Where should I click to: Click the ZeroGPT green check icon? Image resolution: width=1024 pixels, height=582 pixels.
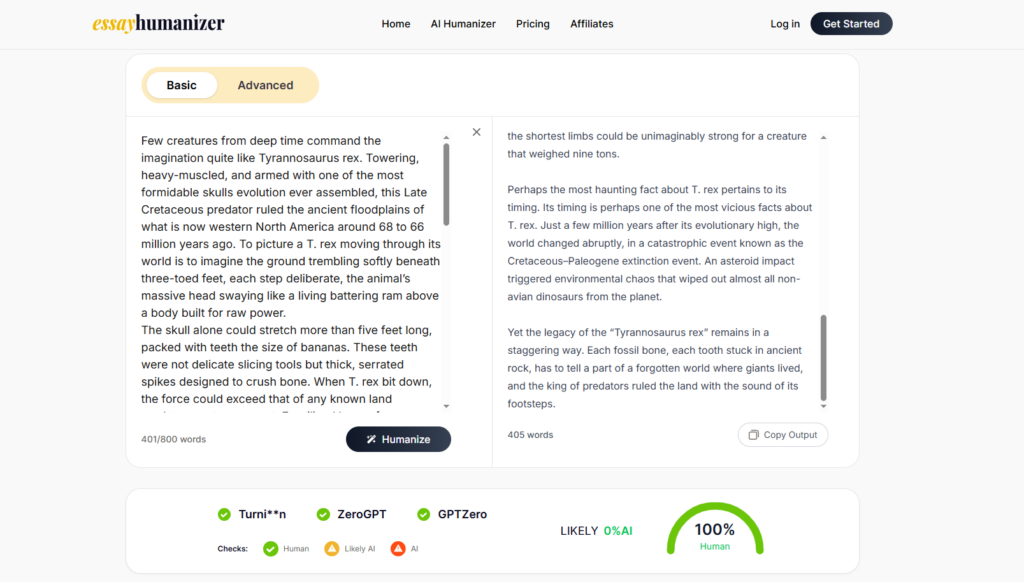coord(323,514)
